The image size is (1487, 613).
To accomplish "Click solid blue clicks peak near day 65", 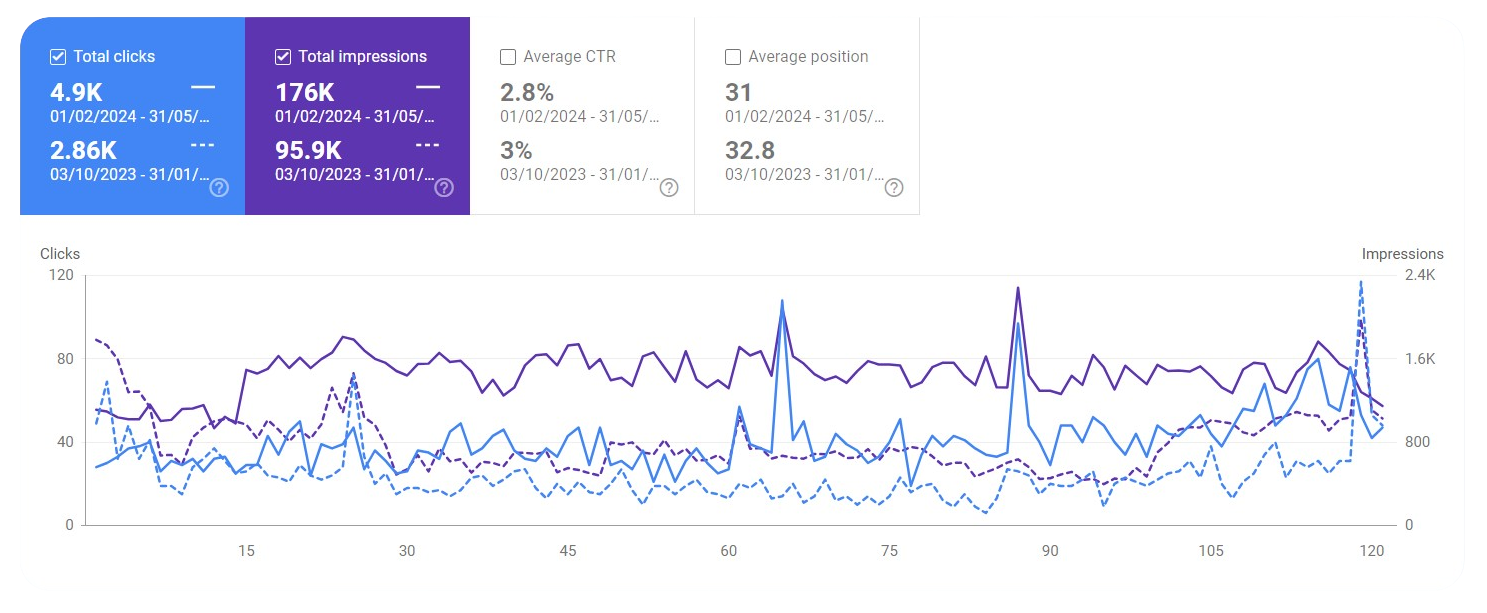I will [782, 300].
